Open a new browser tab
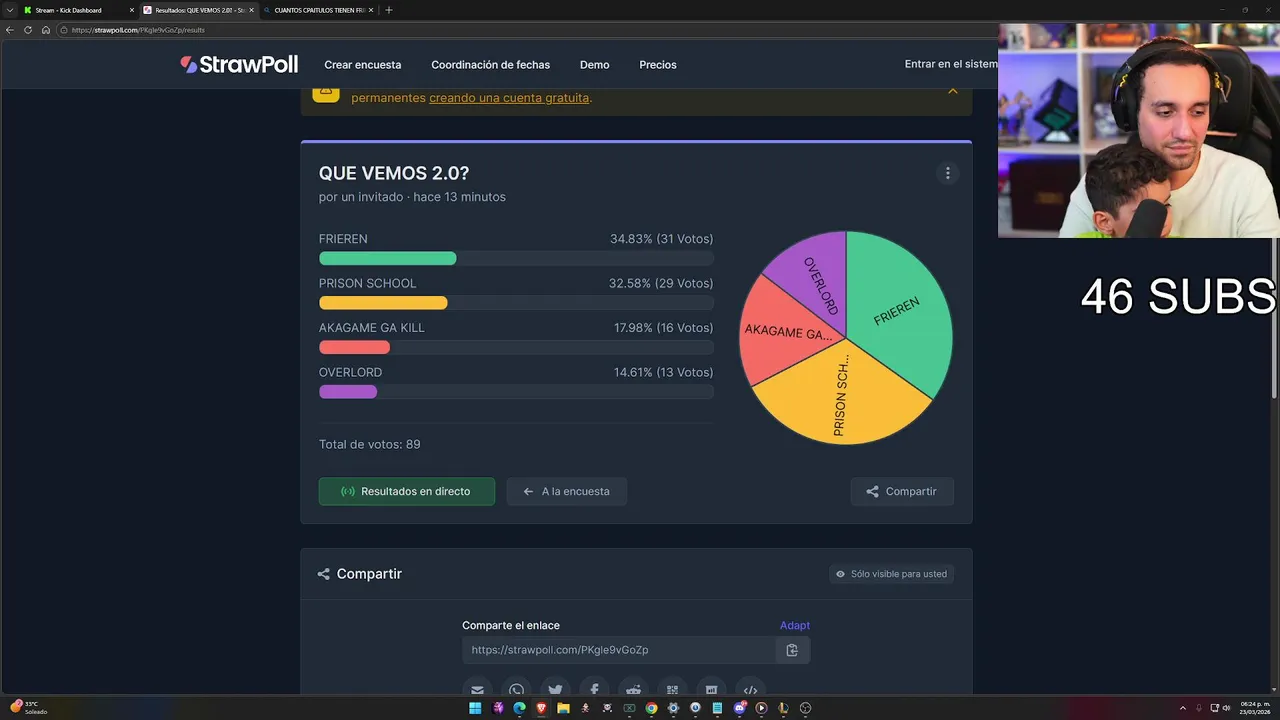The height and width of the screenshot is (720, 1280). [x=389, y=10]
